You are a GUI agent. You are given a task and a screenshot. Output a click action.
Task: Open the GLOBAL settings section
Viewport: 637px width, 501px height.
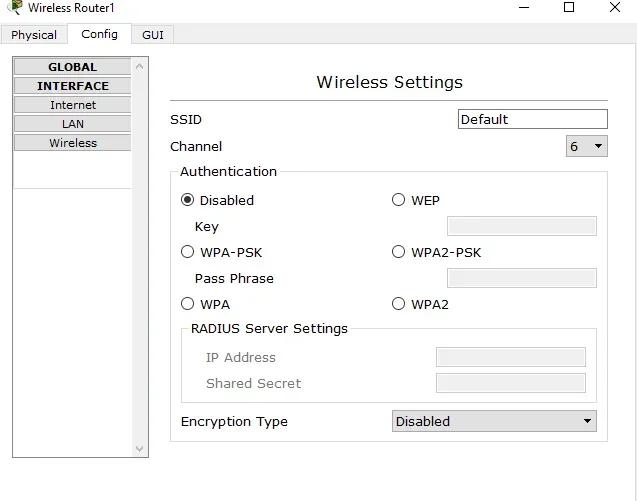coord(72,67)
